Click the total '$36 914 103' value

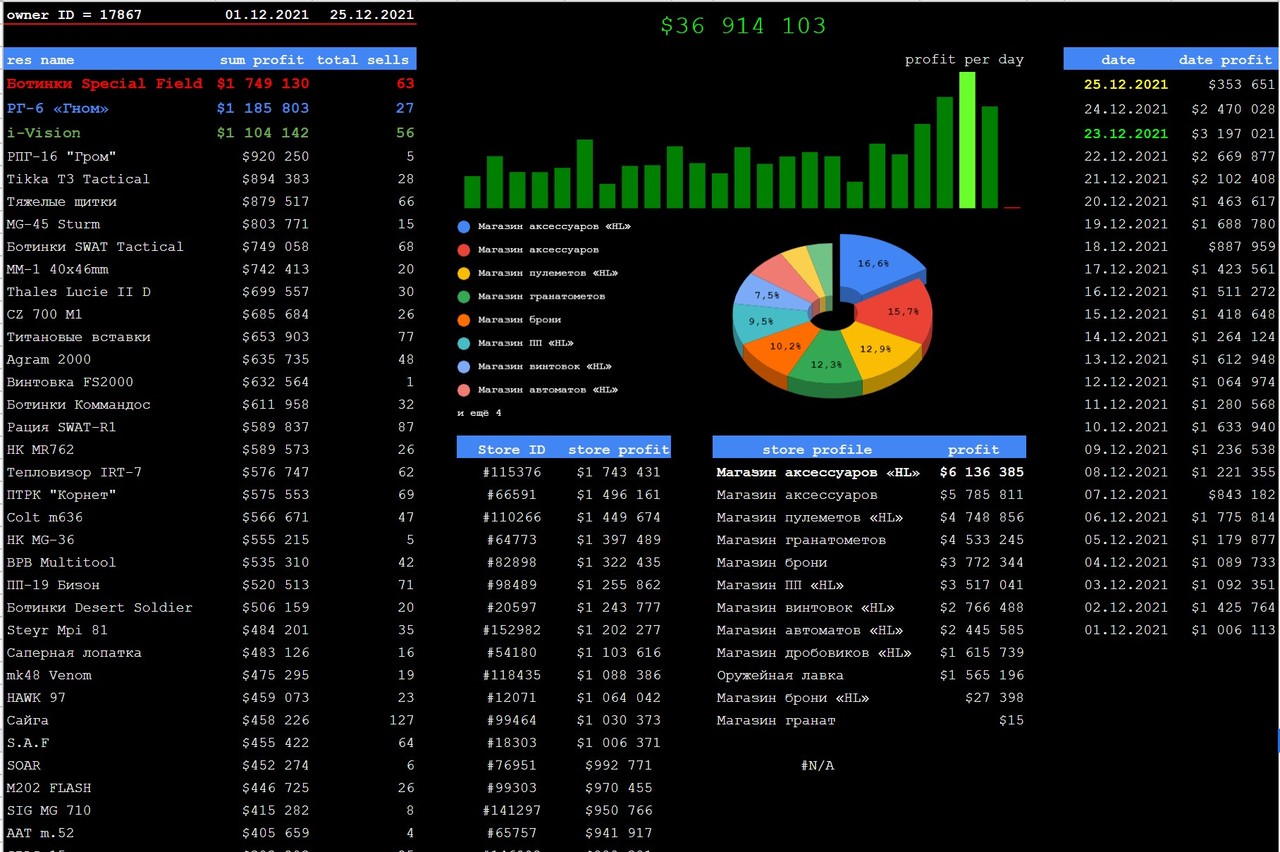pyautogui.click(x=743, y=26)
